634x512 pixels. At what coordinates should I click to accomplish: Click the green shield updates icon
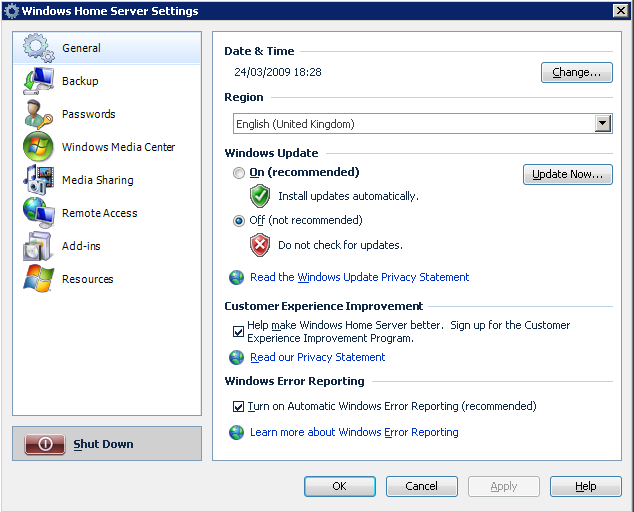point(260,196)
